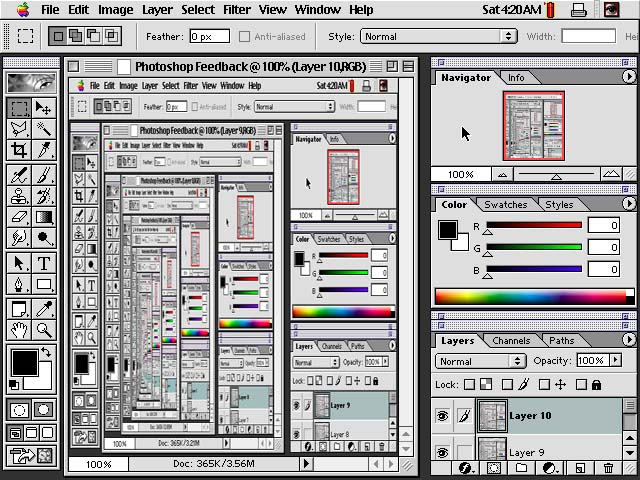Toggle Lock all checkbox beside padlock
This screenshot has height=480, width=640.
point(581,384)
